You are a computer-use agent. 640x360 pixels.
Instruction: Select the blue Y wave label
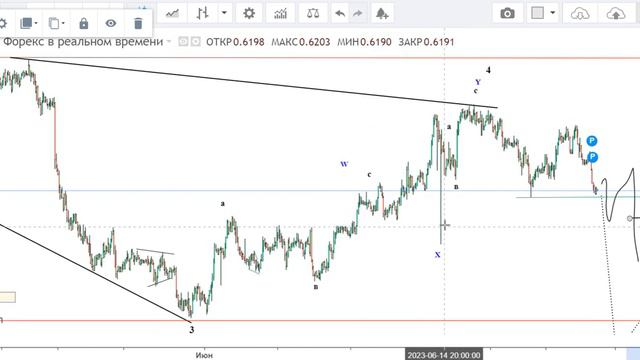pos(478,82)
